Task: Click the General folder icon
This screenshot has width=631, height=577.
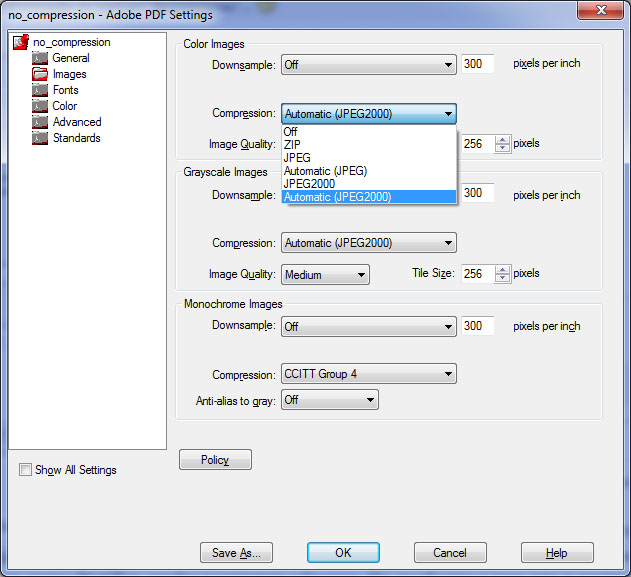Action: (40, 58)
